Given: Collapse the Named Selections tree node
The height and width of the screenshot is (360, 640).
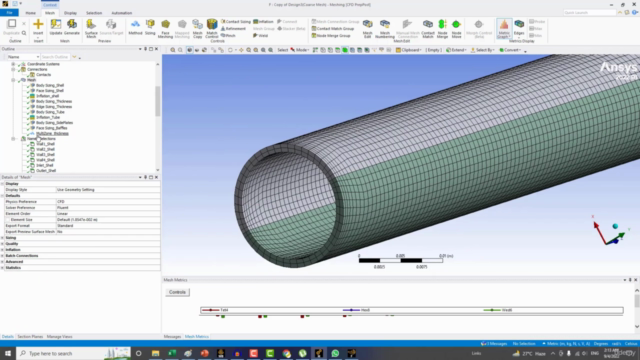Looking at the screenshot, I should coord(13,139).
